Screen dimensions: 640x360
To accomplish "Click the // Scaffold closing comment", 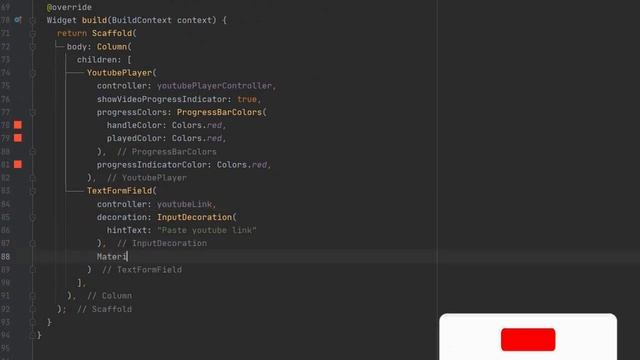I will pos(104,309).
